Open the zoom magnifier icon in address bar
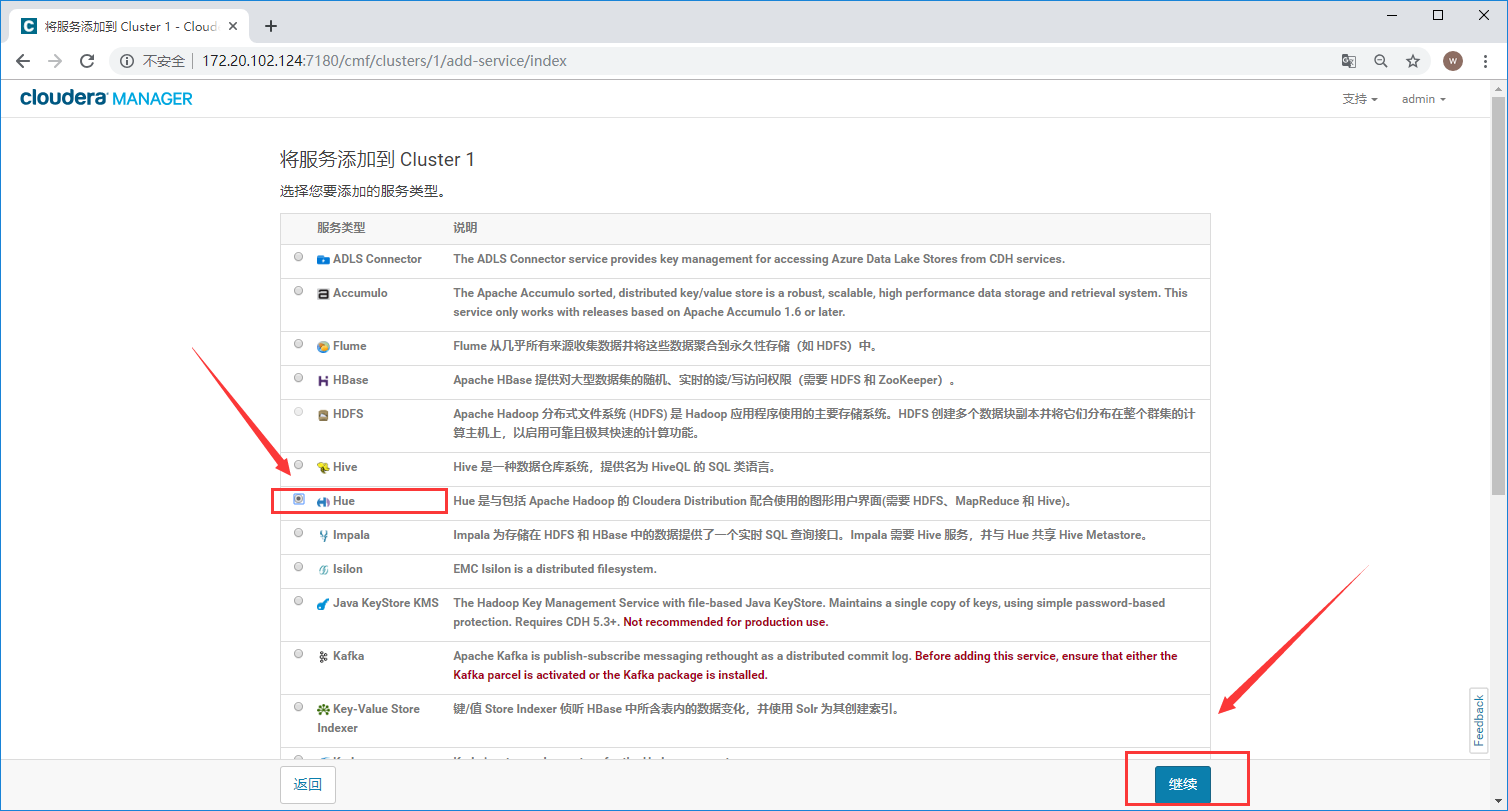 point(1381,61)
